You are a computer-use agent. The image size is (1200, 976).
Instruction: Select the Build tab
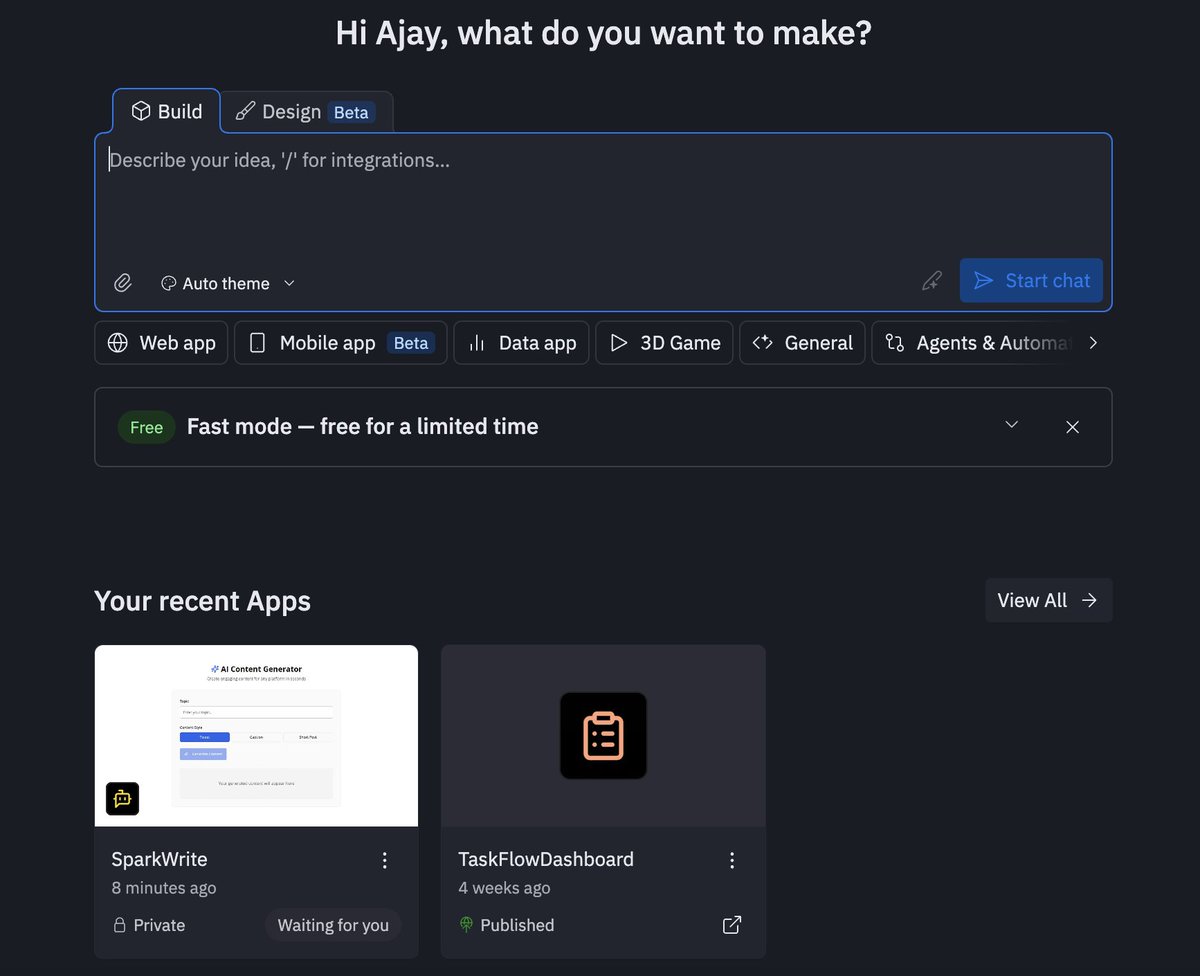pyautogui.click(x=166, y=111)
